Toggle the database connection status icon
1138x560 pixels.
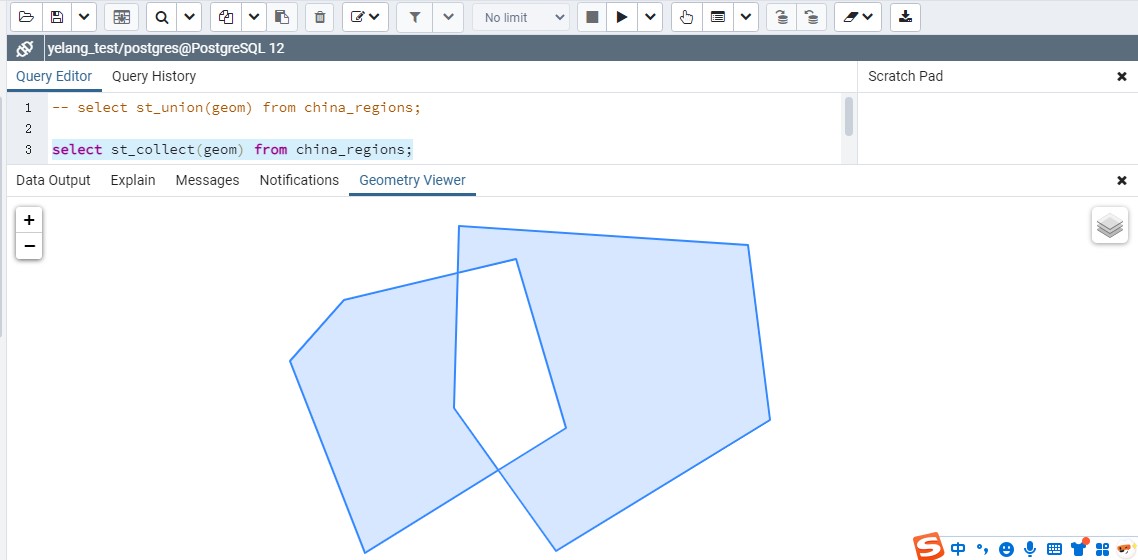[25, 48]
